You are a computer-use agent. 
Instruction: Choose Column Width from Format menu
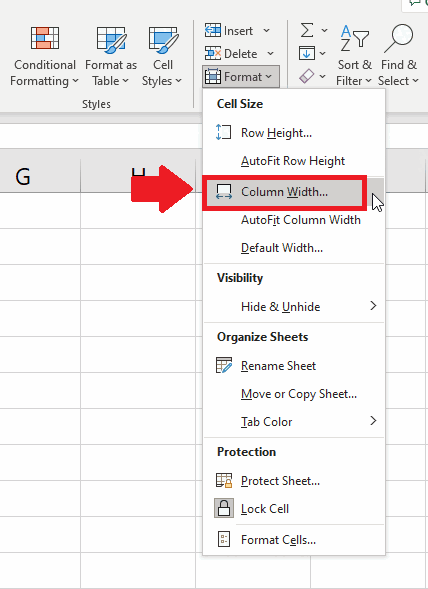point(284,192)
